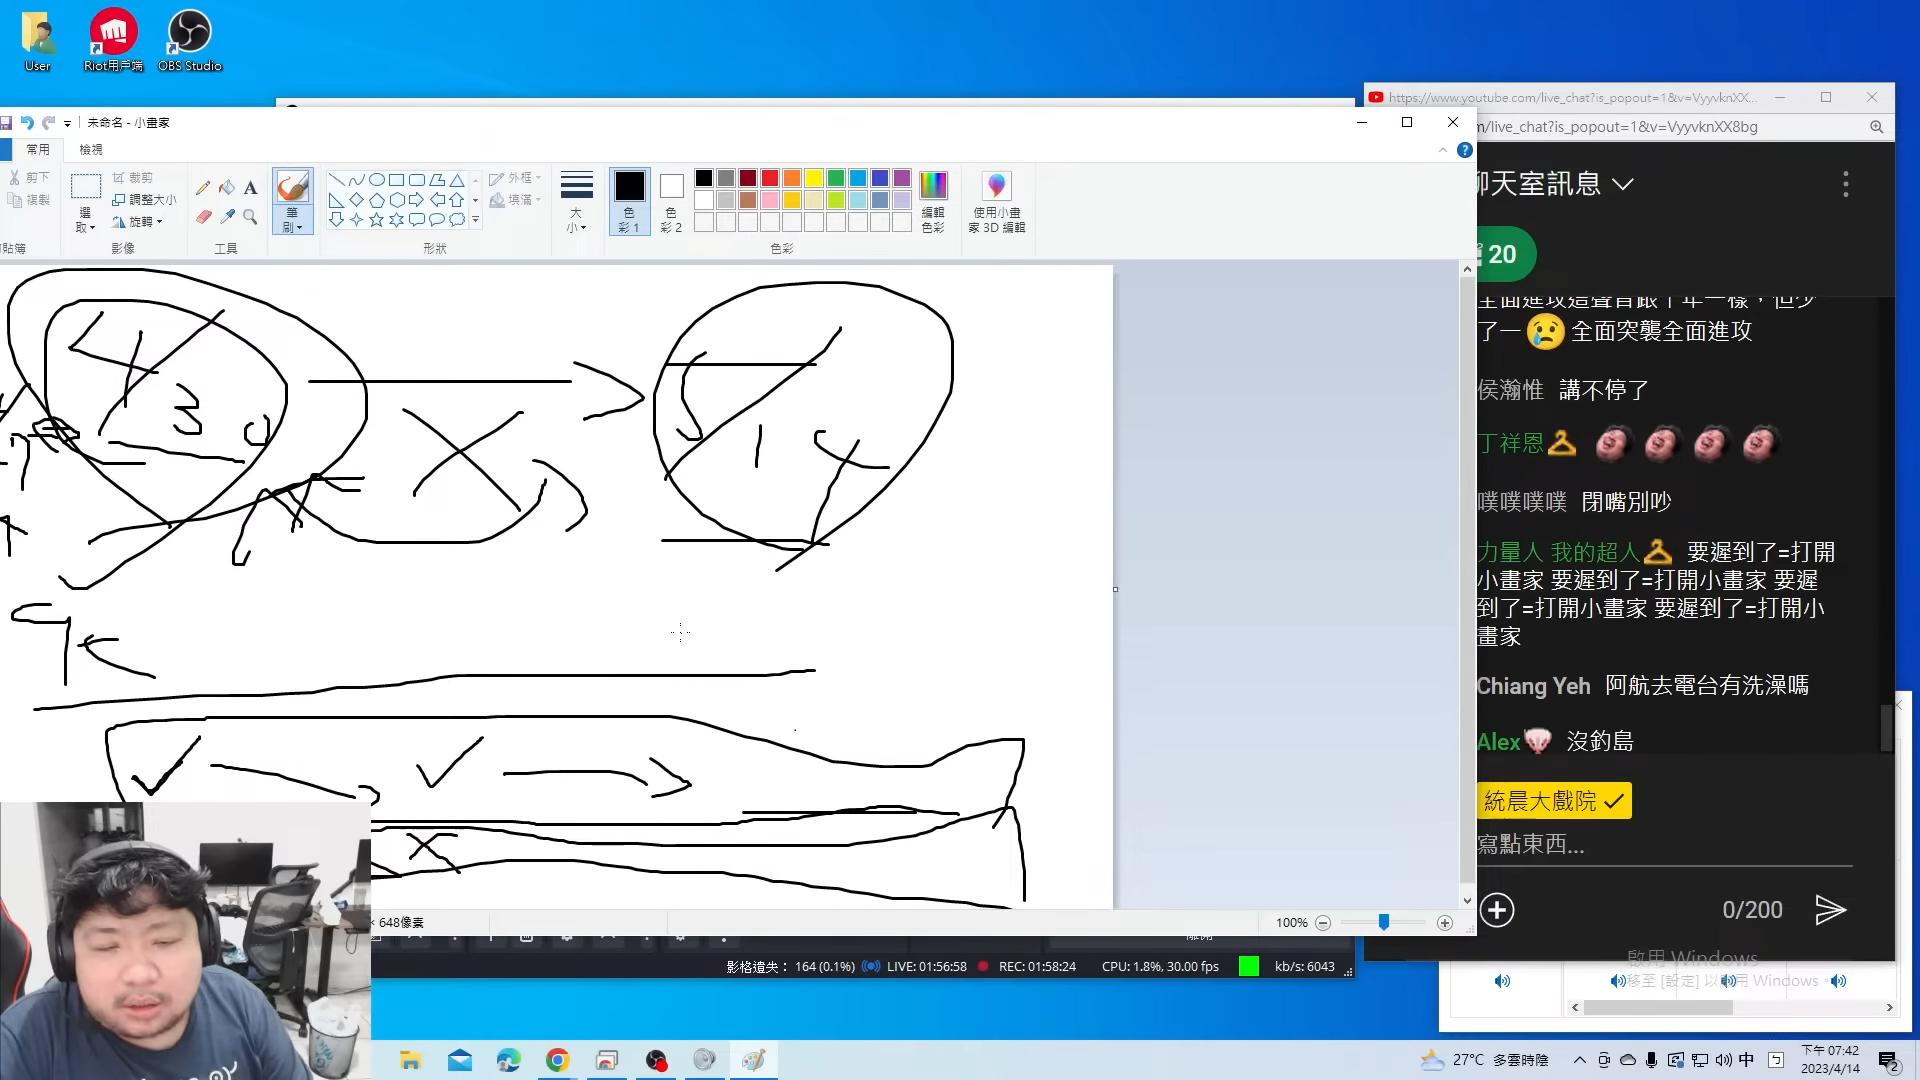Choose the yellow color swatch
The width and height of the screenshot is (1920, 1080).
pos(814,178)
